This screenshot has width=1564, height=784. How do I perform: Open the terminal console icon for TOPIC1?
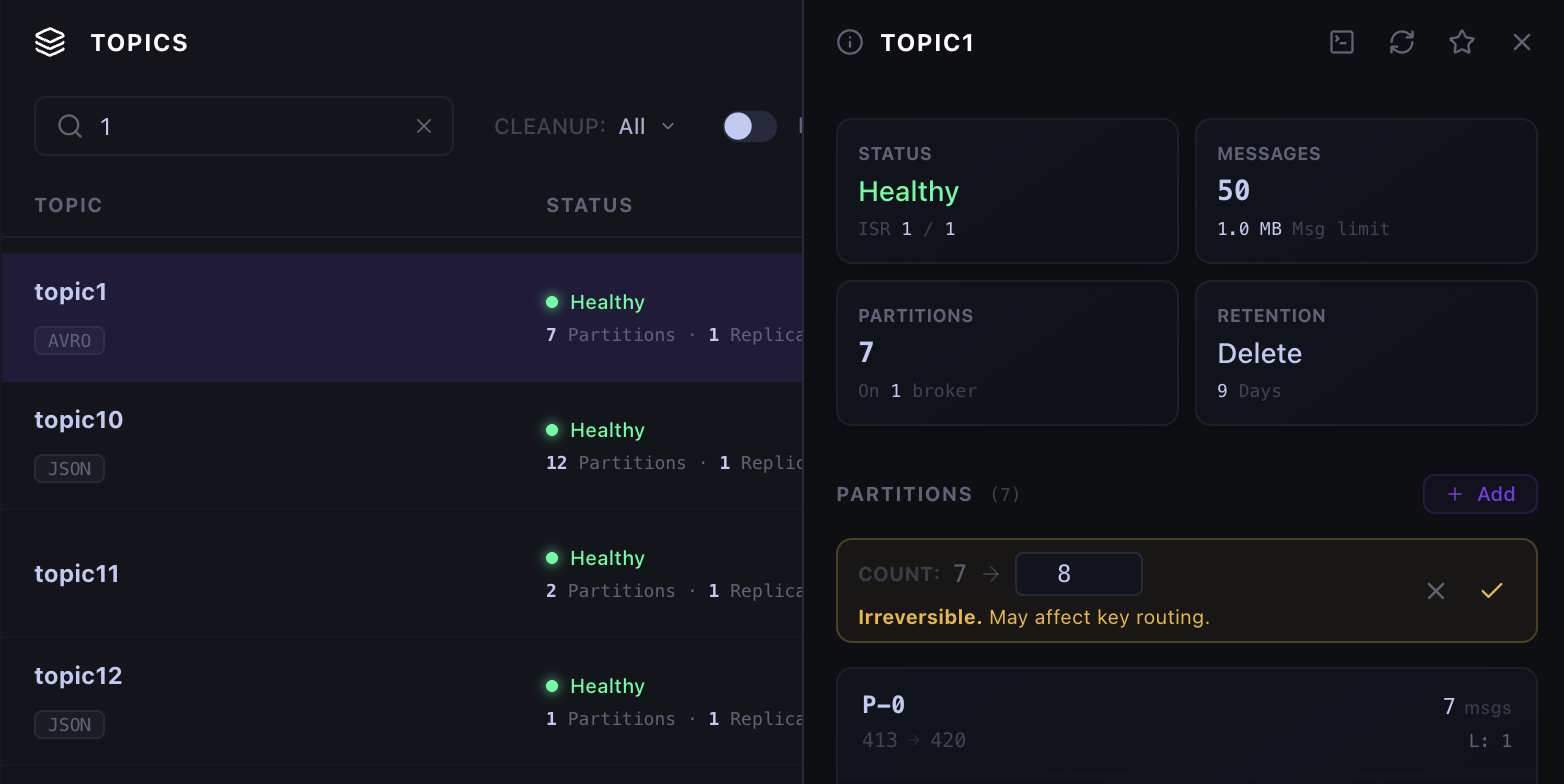coord(1342,42)
